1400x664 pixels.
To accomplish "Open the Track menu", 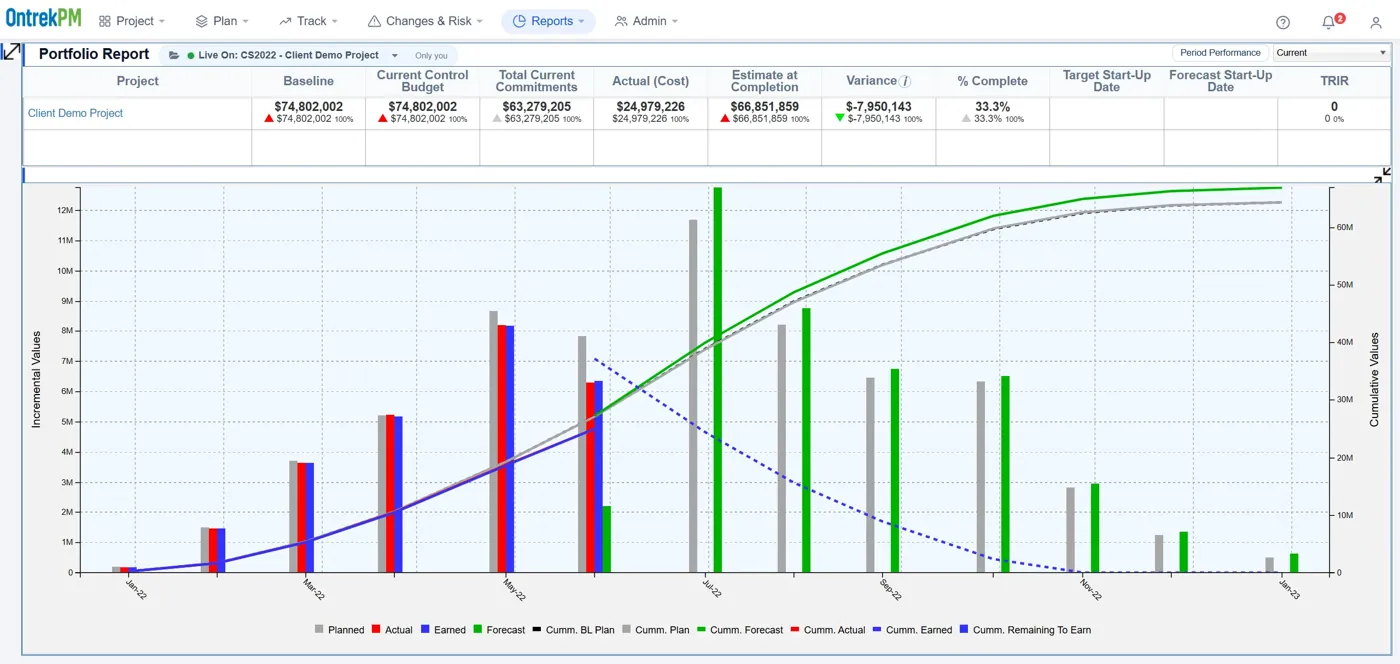I will pyautogui.click(x=308, y=21).
